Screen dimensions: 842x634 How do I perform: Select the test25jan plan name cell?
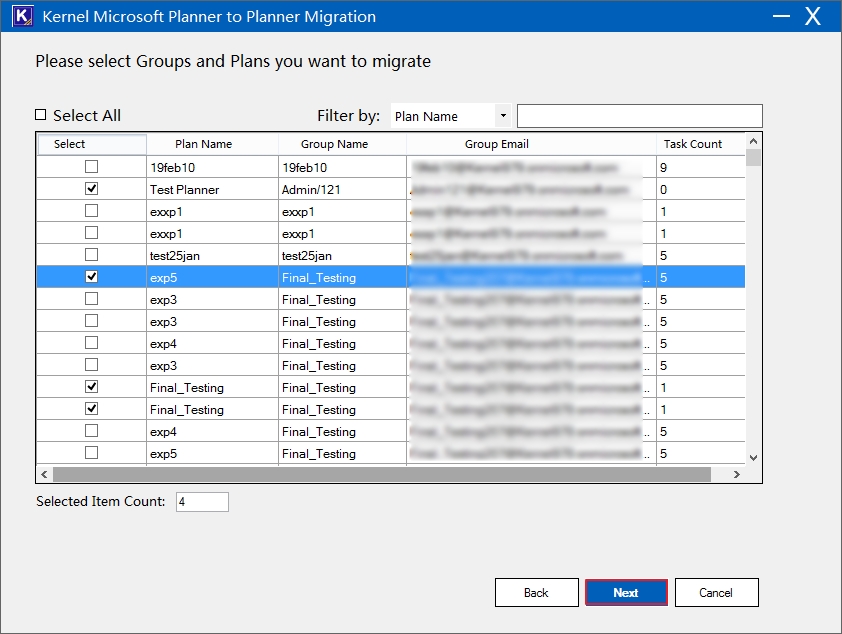pos(212,256)
